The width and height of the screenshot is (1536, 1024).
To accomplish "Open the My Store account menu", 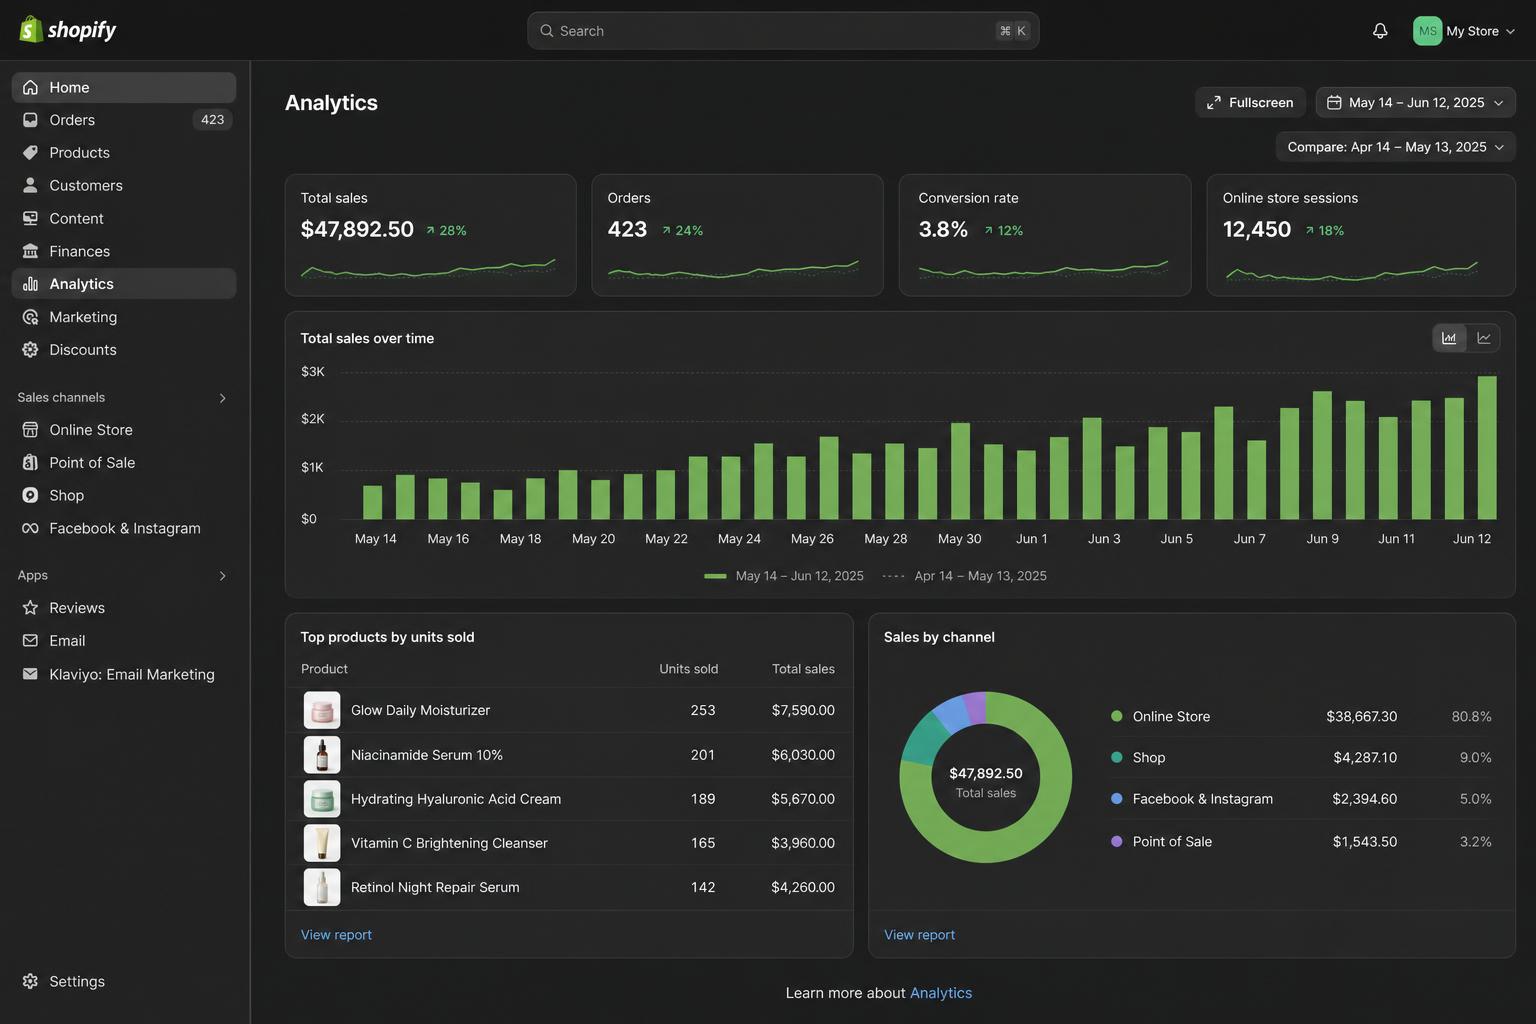I will [1465, 31].
